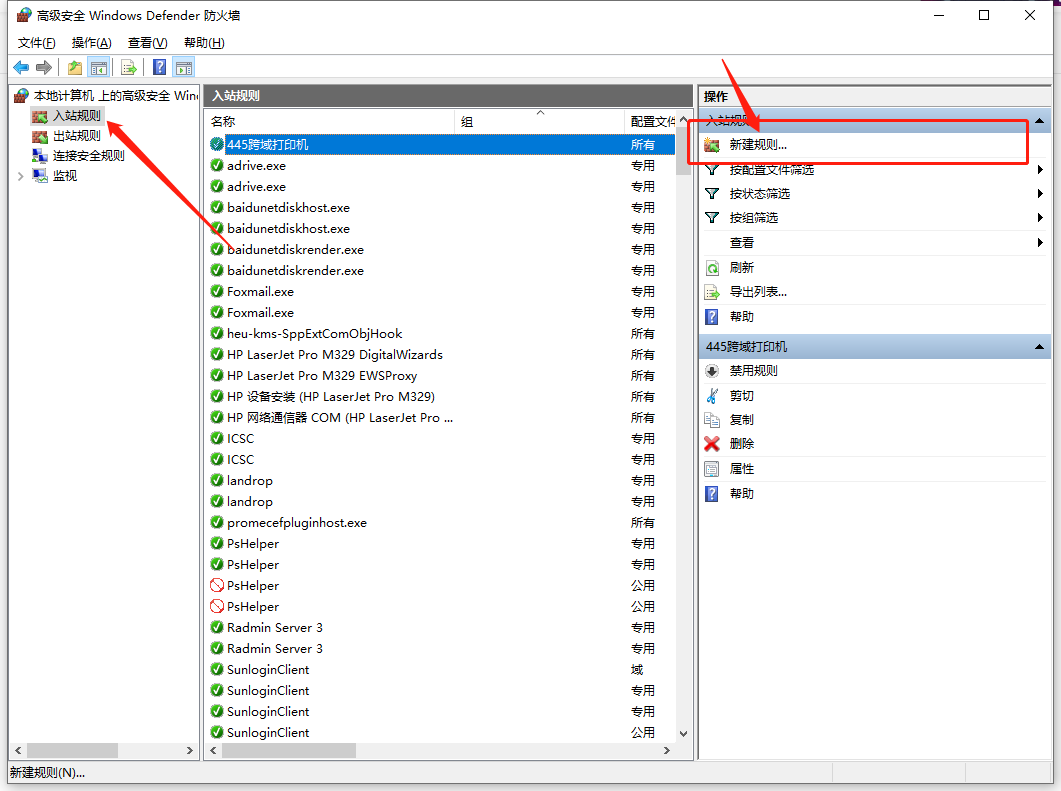Sort rules by 配置文件 column header
Viewport: 1061px width, 791px height.
point(652,121)
